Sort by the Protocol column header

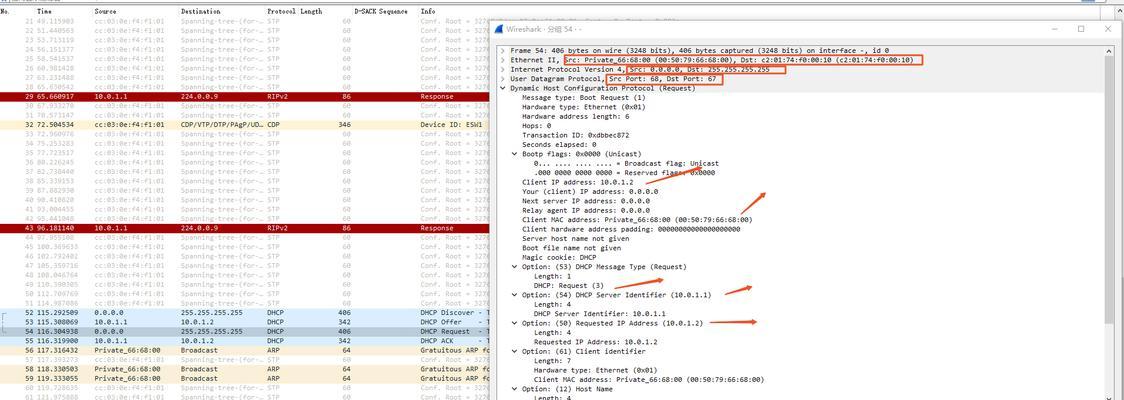(x=281, y=11)
